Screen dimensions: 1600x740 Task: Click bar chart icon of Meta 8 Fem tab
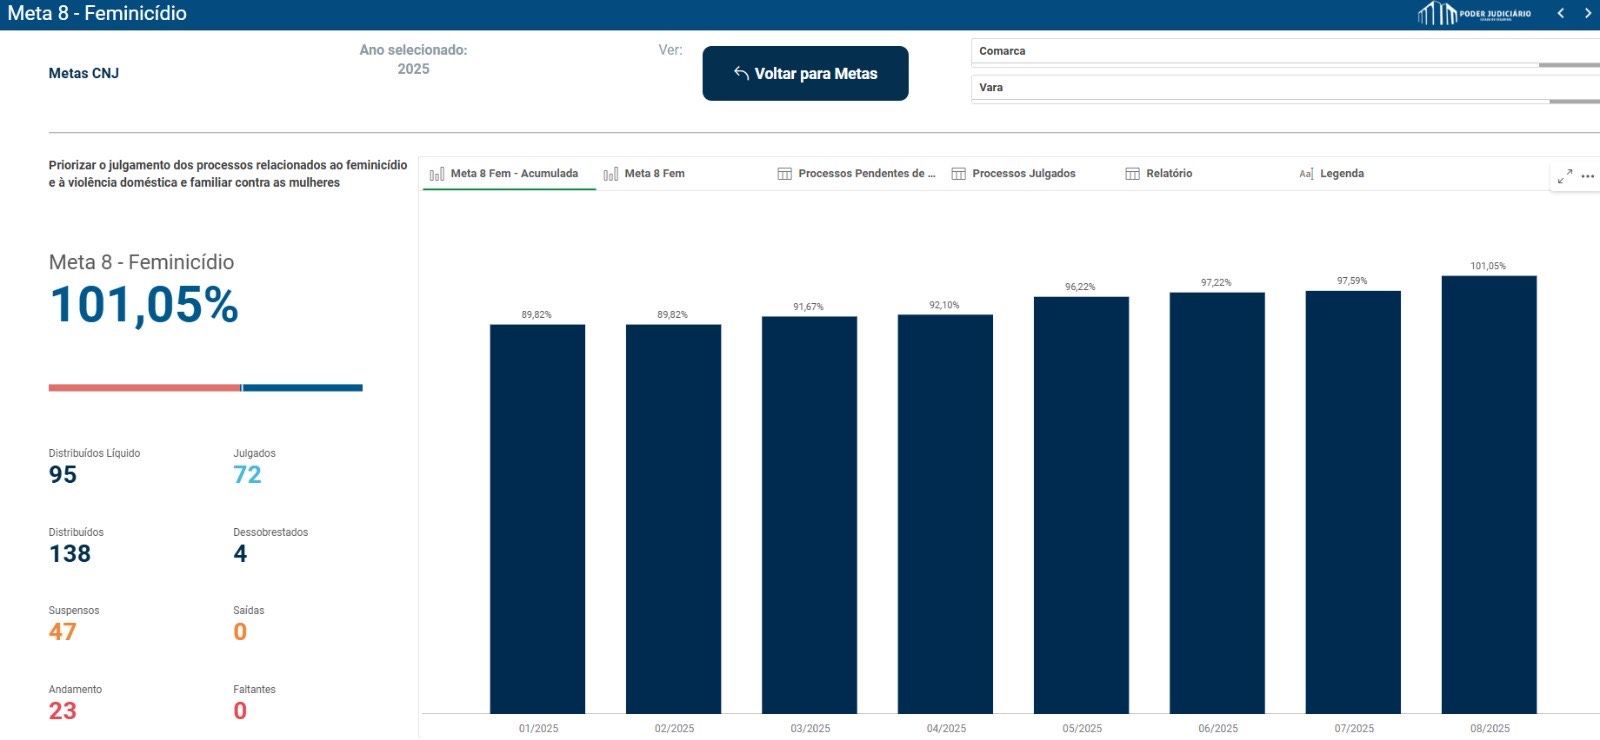[611, 174]
